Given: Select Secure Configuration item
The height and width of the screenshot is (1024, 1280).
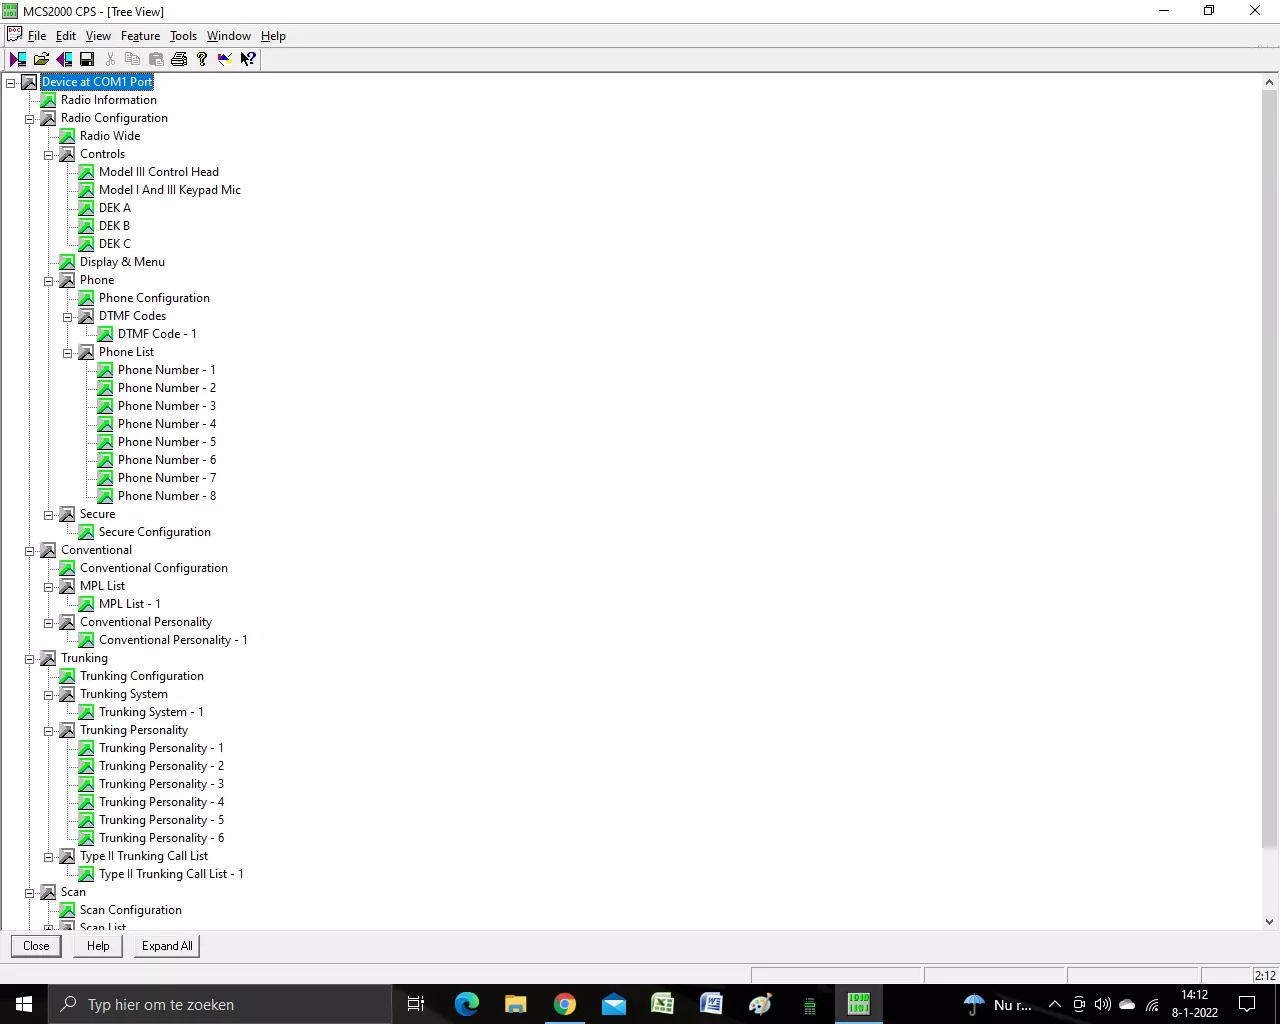Looking at the screenshot, I should point(155,532).
